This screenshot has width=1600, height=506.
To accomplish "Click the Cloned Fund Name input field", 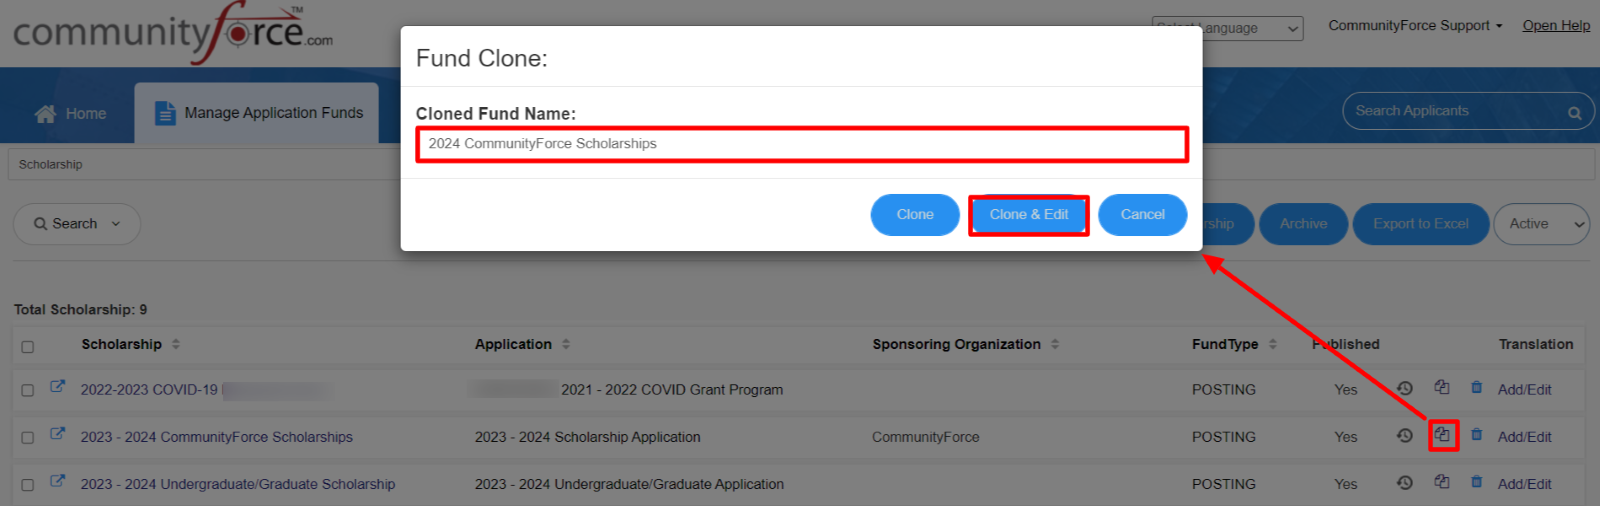I will (x=802, y=144).
